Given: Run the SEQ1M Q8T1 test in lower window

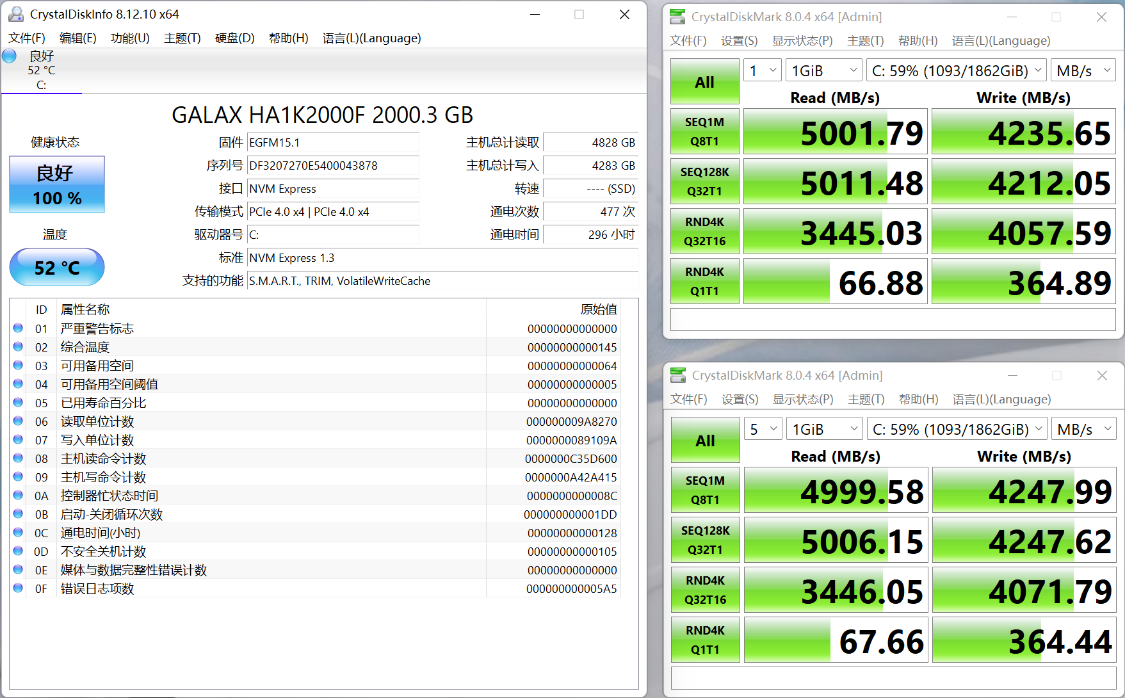Looking at the screenshot, I should tap(705, 490).
